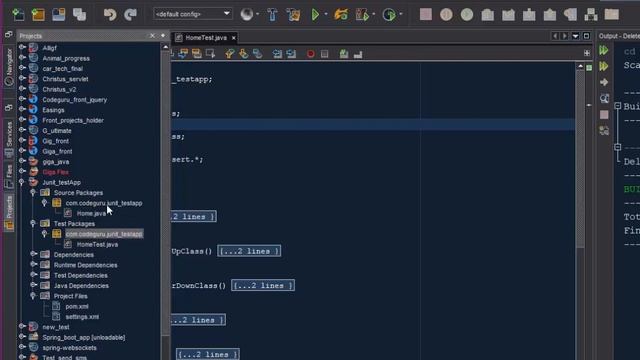This screenshot has height=360, width=640.
Task: Select pom.xml file
Action: [x=77, y=307]
